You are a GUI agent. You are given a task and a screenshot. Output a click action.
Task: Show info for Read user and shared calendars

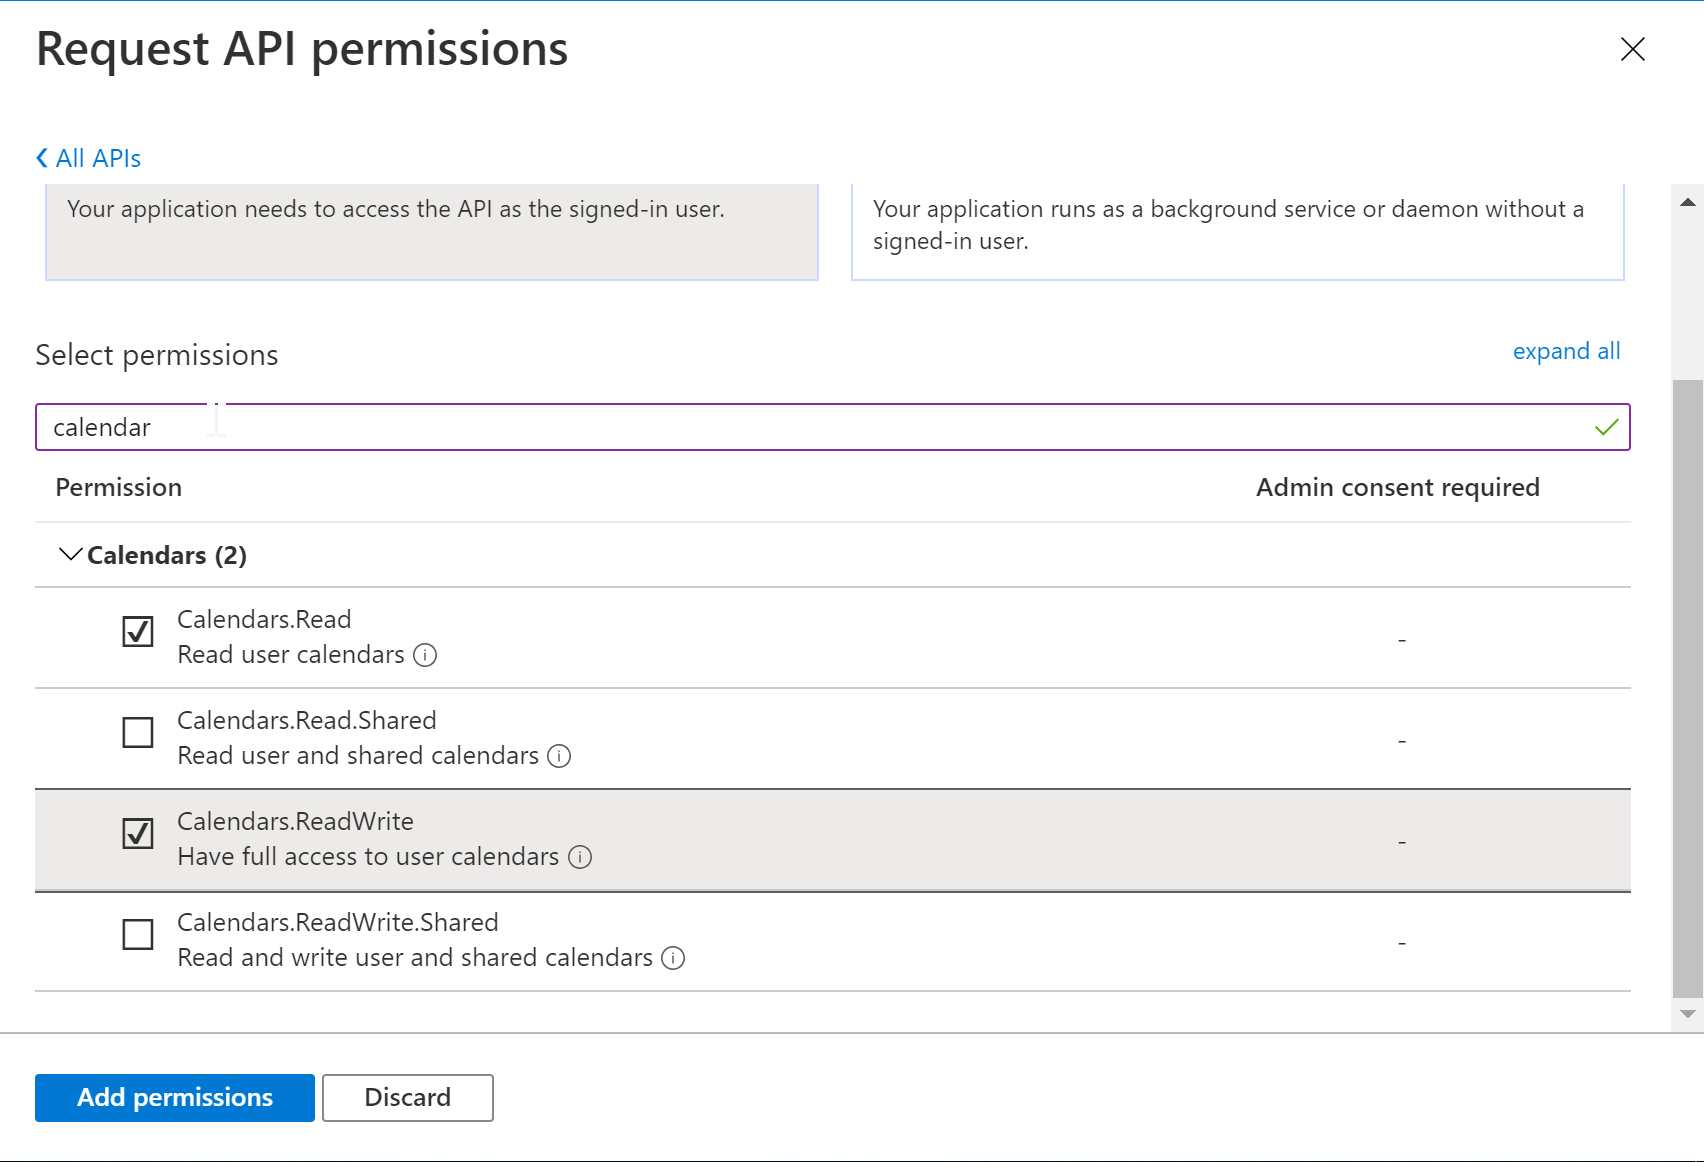559,756
